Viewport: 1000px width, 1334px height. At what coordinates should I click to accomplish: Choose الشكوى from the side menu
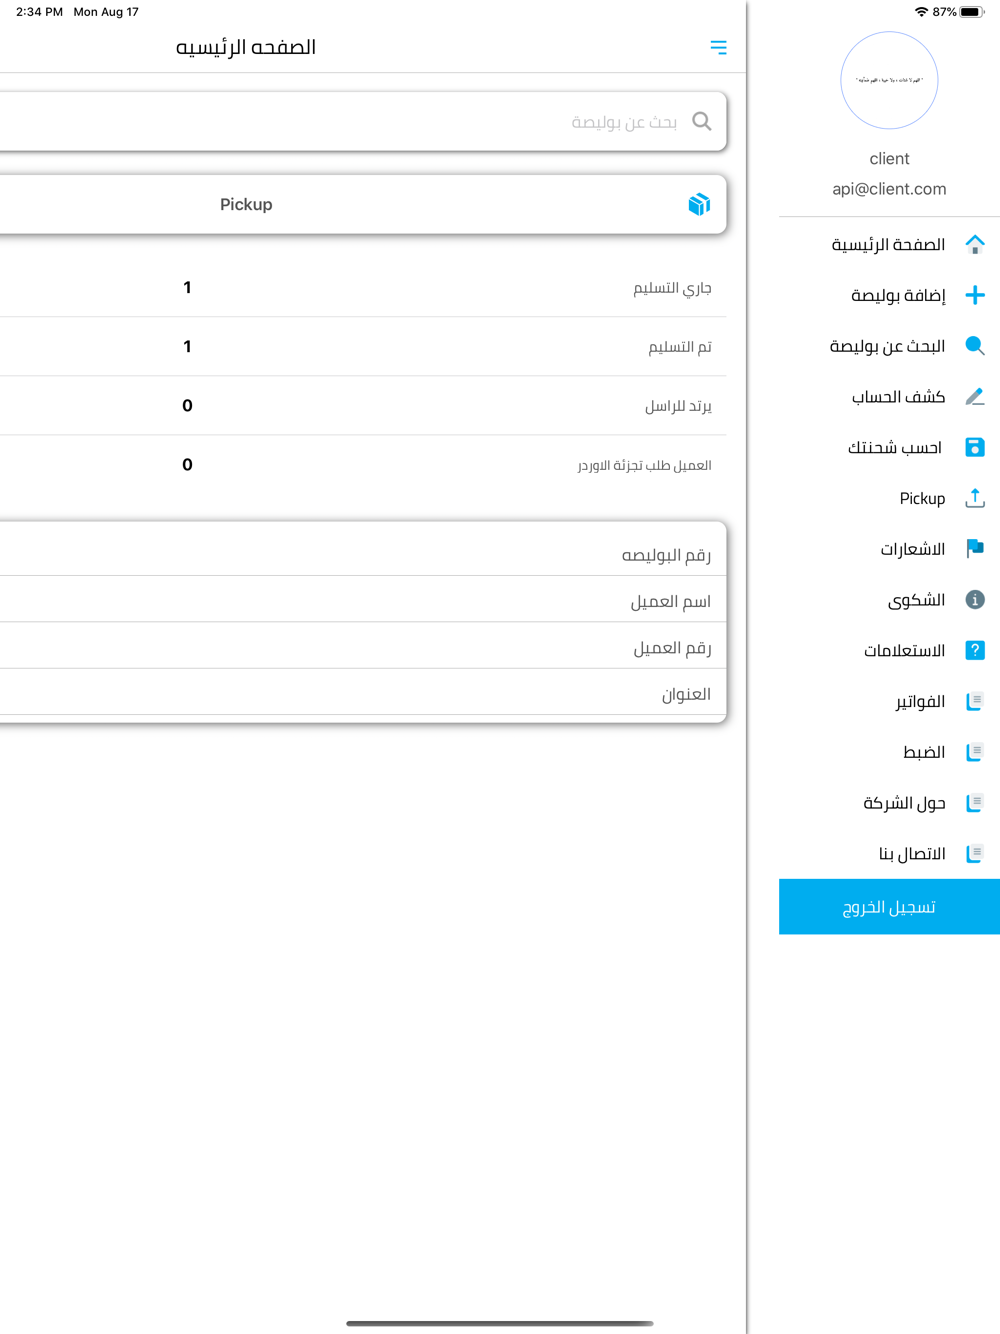click(890, 600)
